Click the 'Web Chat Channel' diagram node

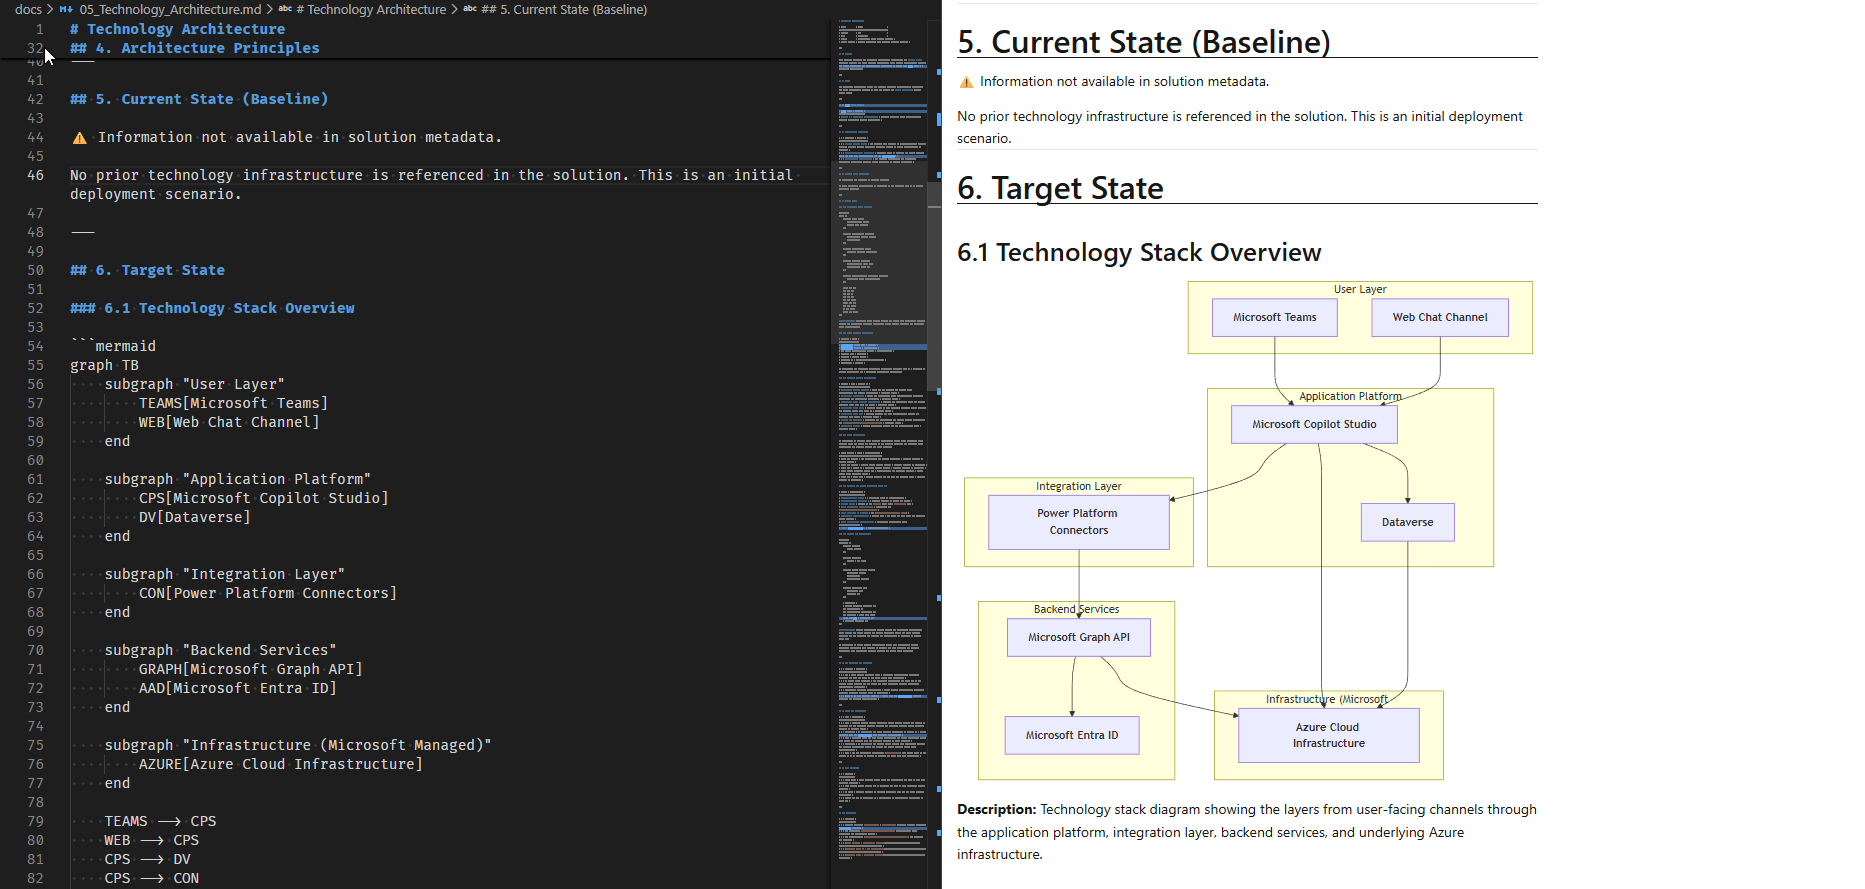click(1440, 317)
